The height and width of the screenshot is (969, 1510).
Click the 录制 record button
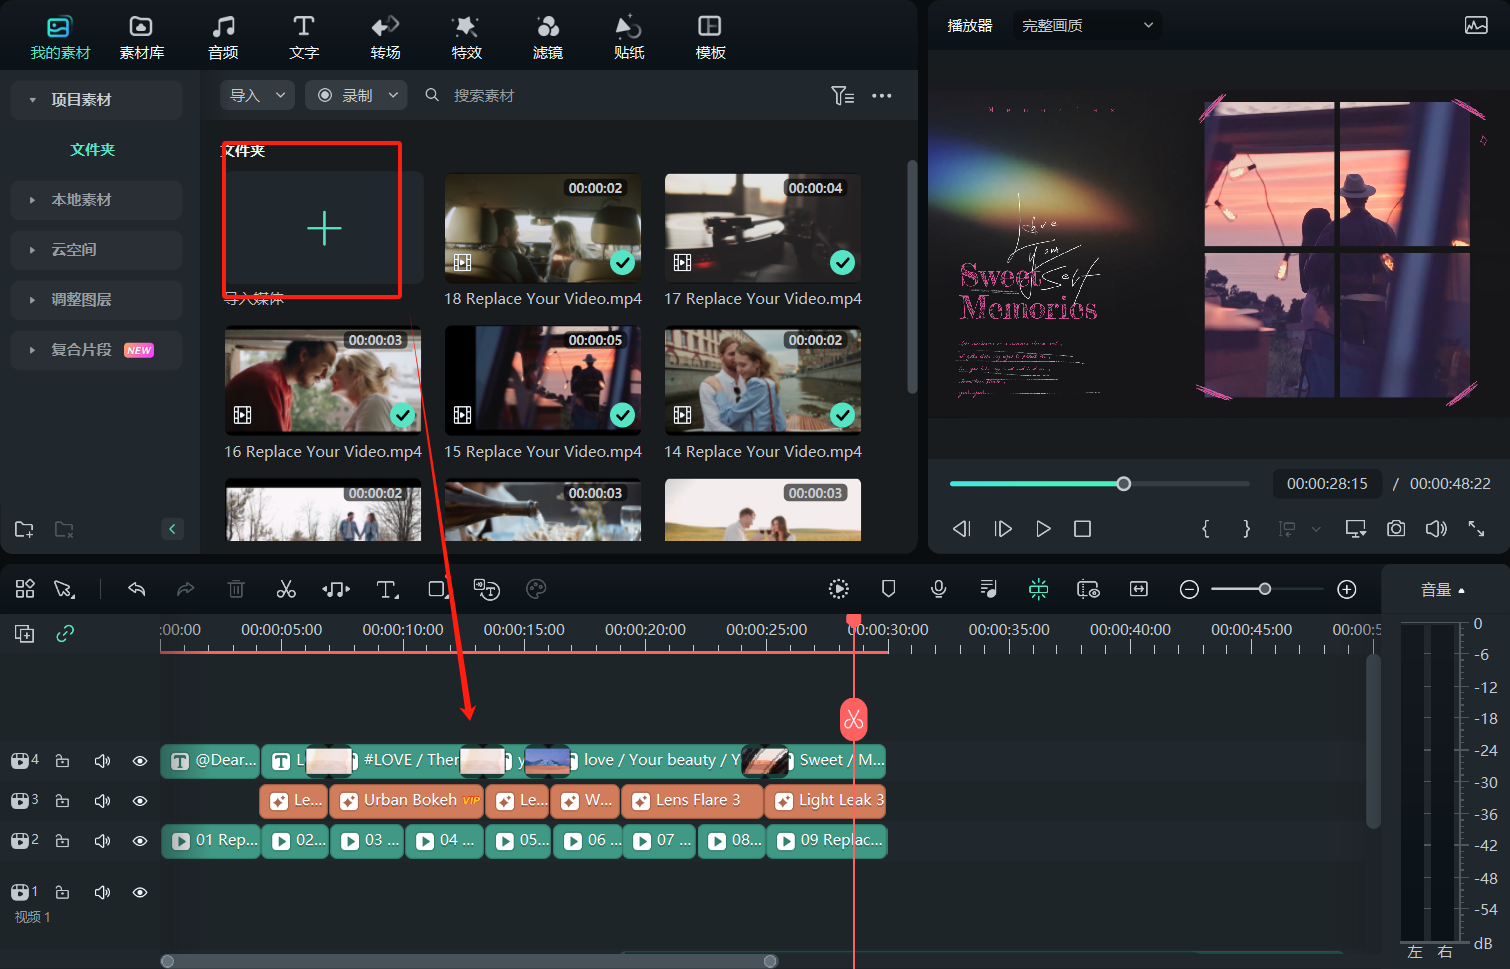356,95
